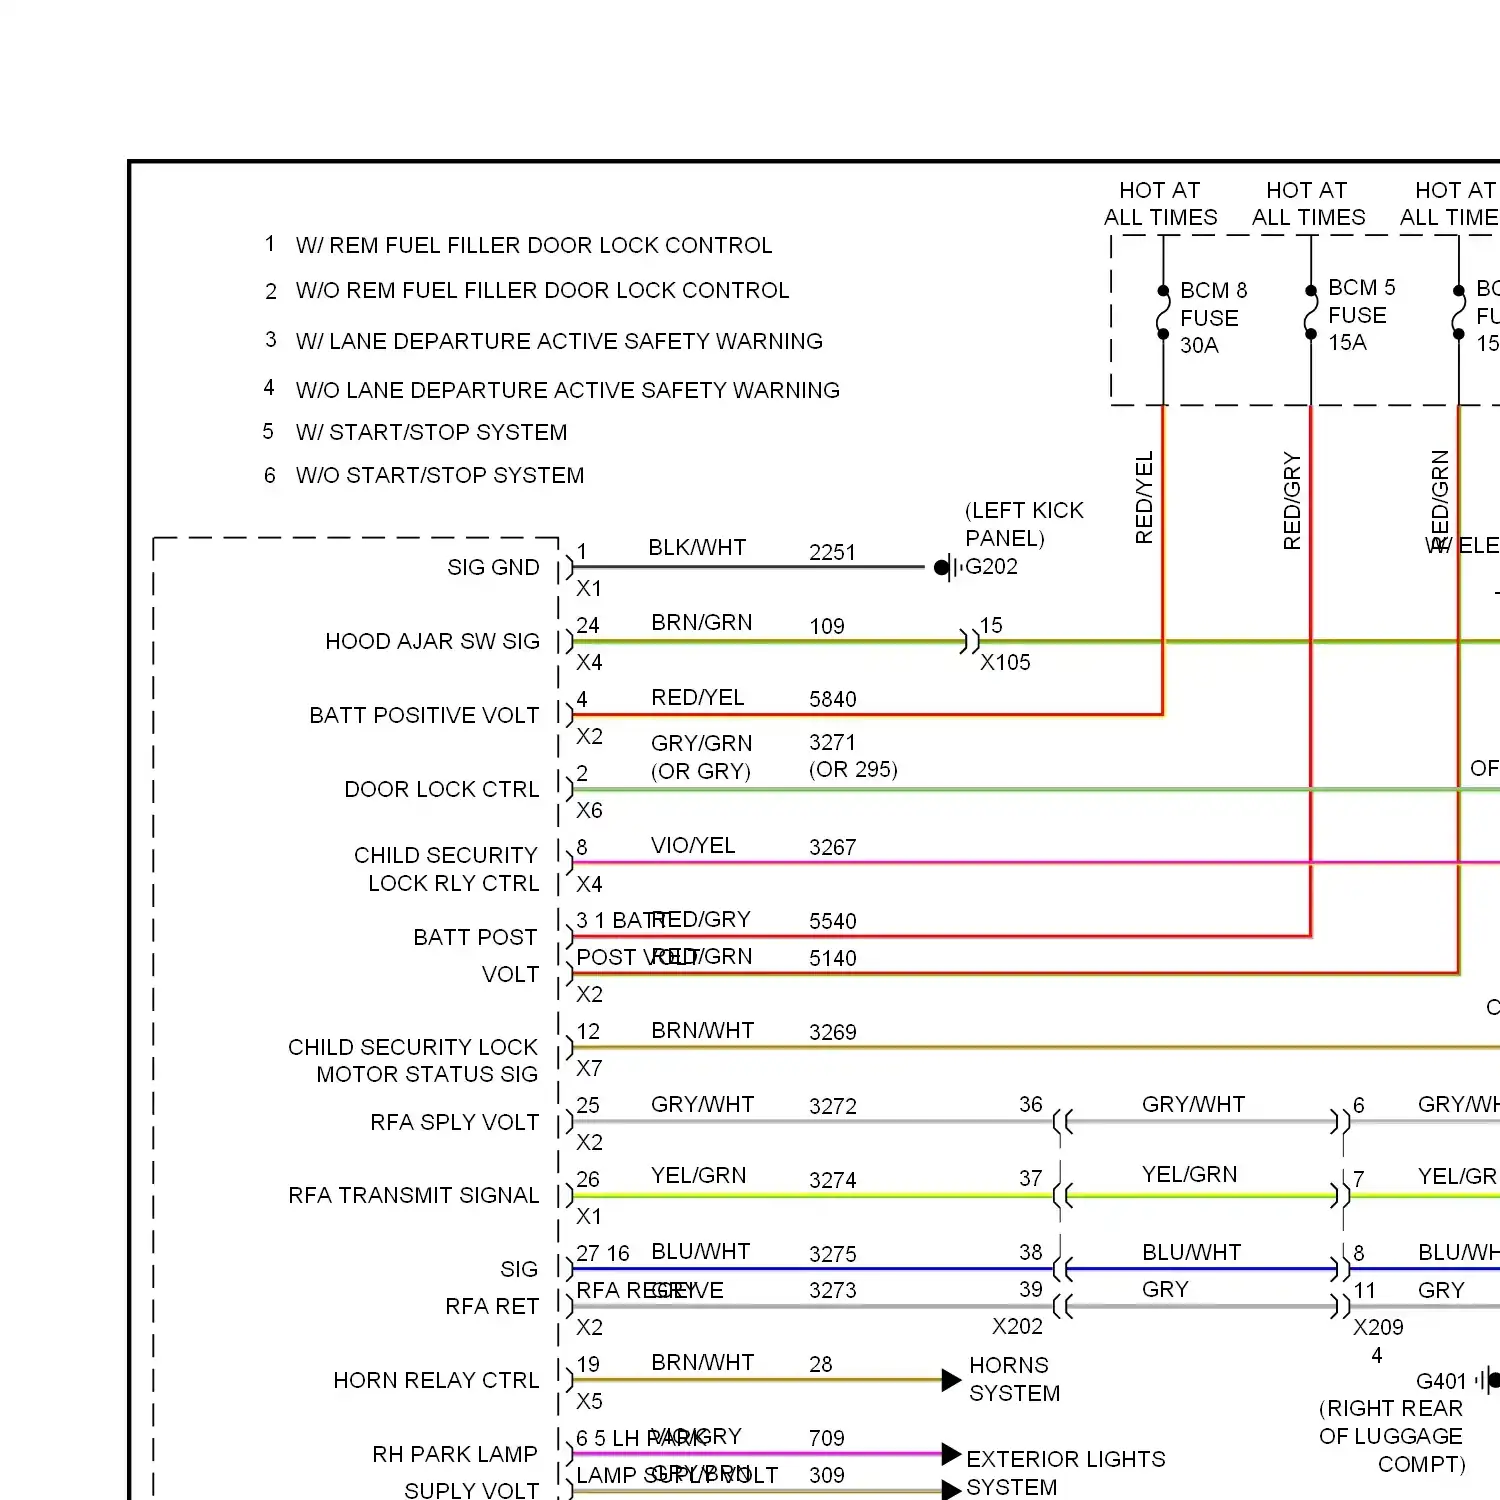Click the DOOR LOCK CTRL label
1500x1500 pixels.
(441, 789)
